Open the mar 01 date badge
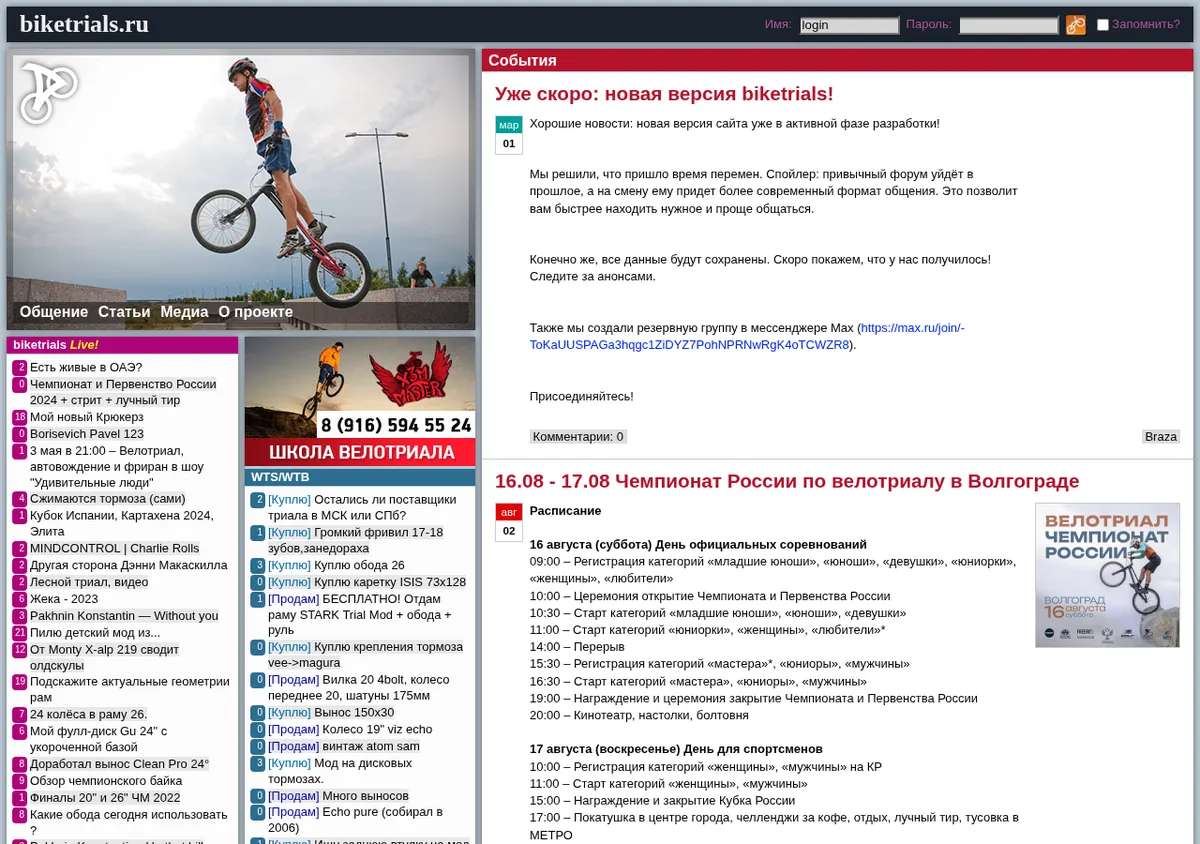This screenshot has width=1200, height=844. [x=509, y=135]
